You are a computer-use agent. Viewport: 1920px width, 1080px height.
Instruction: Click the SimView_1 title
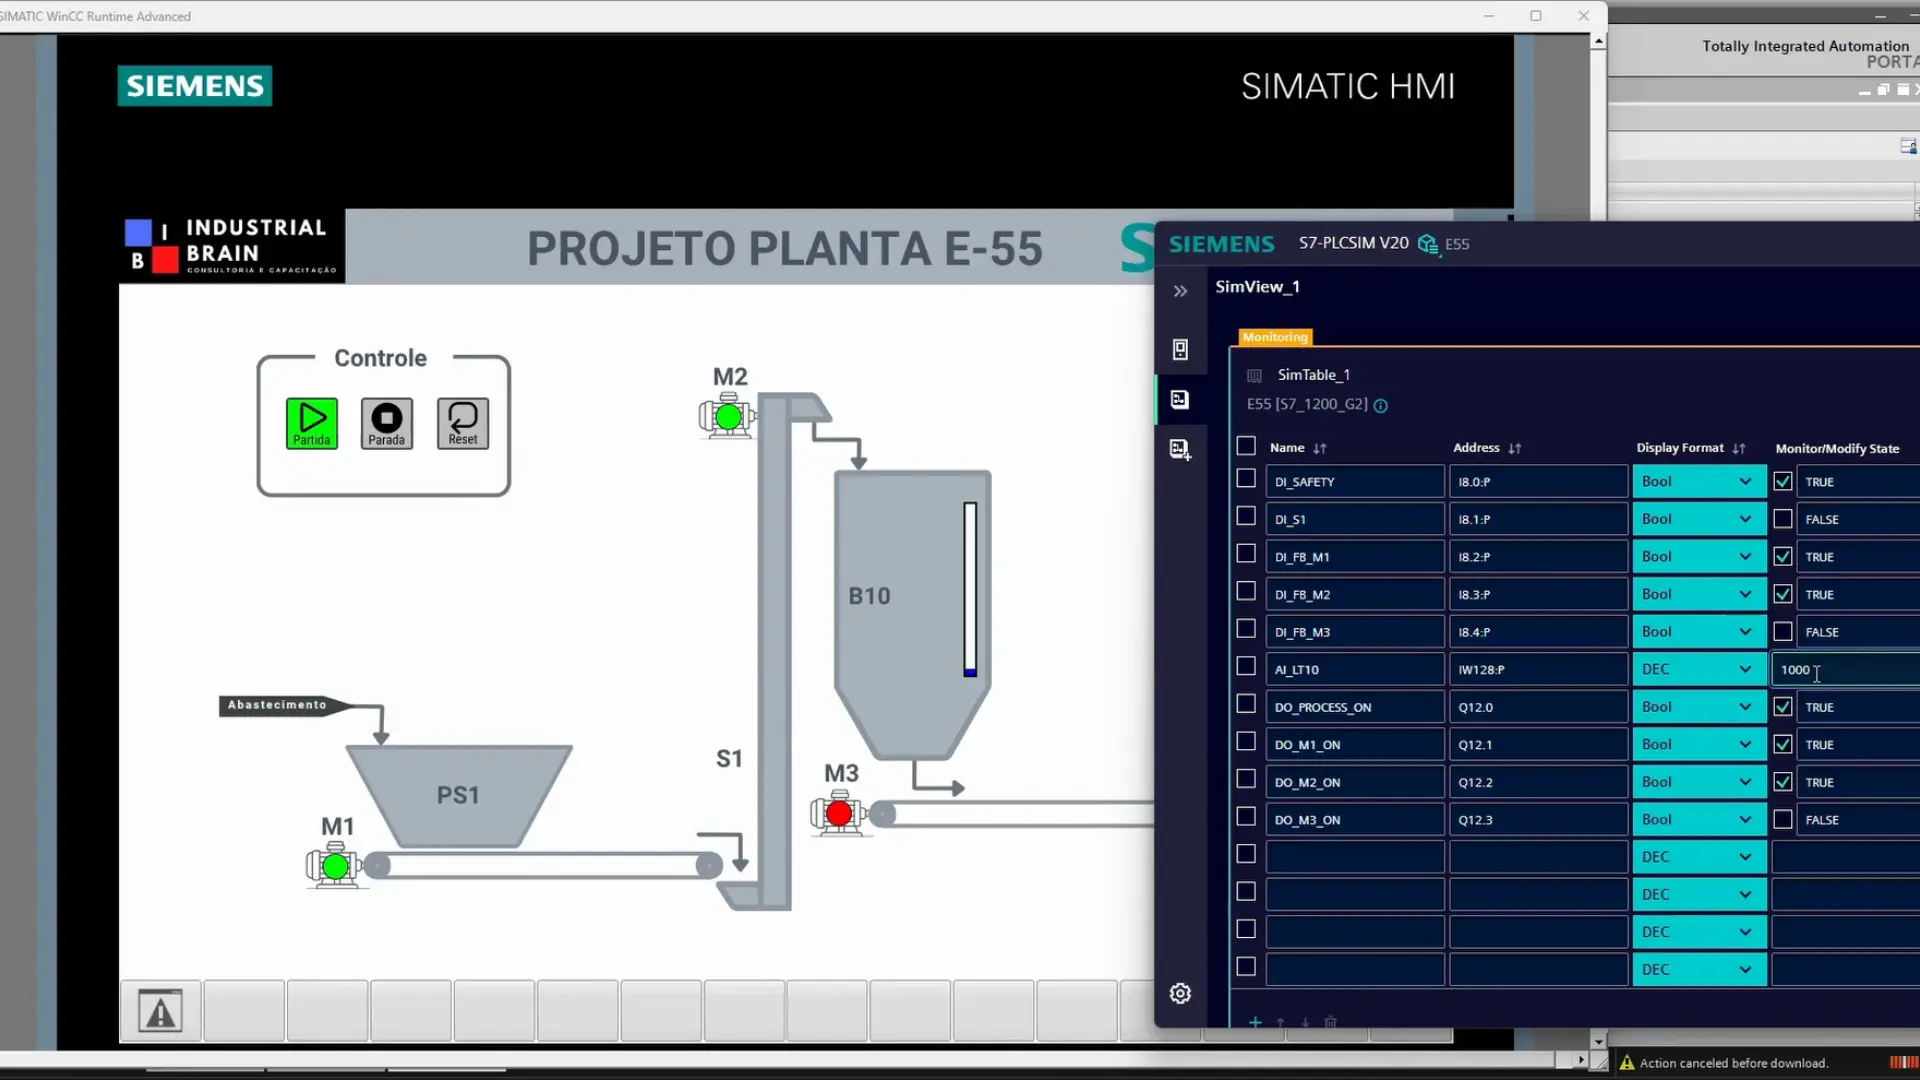[1257, 287]
